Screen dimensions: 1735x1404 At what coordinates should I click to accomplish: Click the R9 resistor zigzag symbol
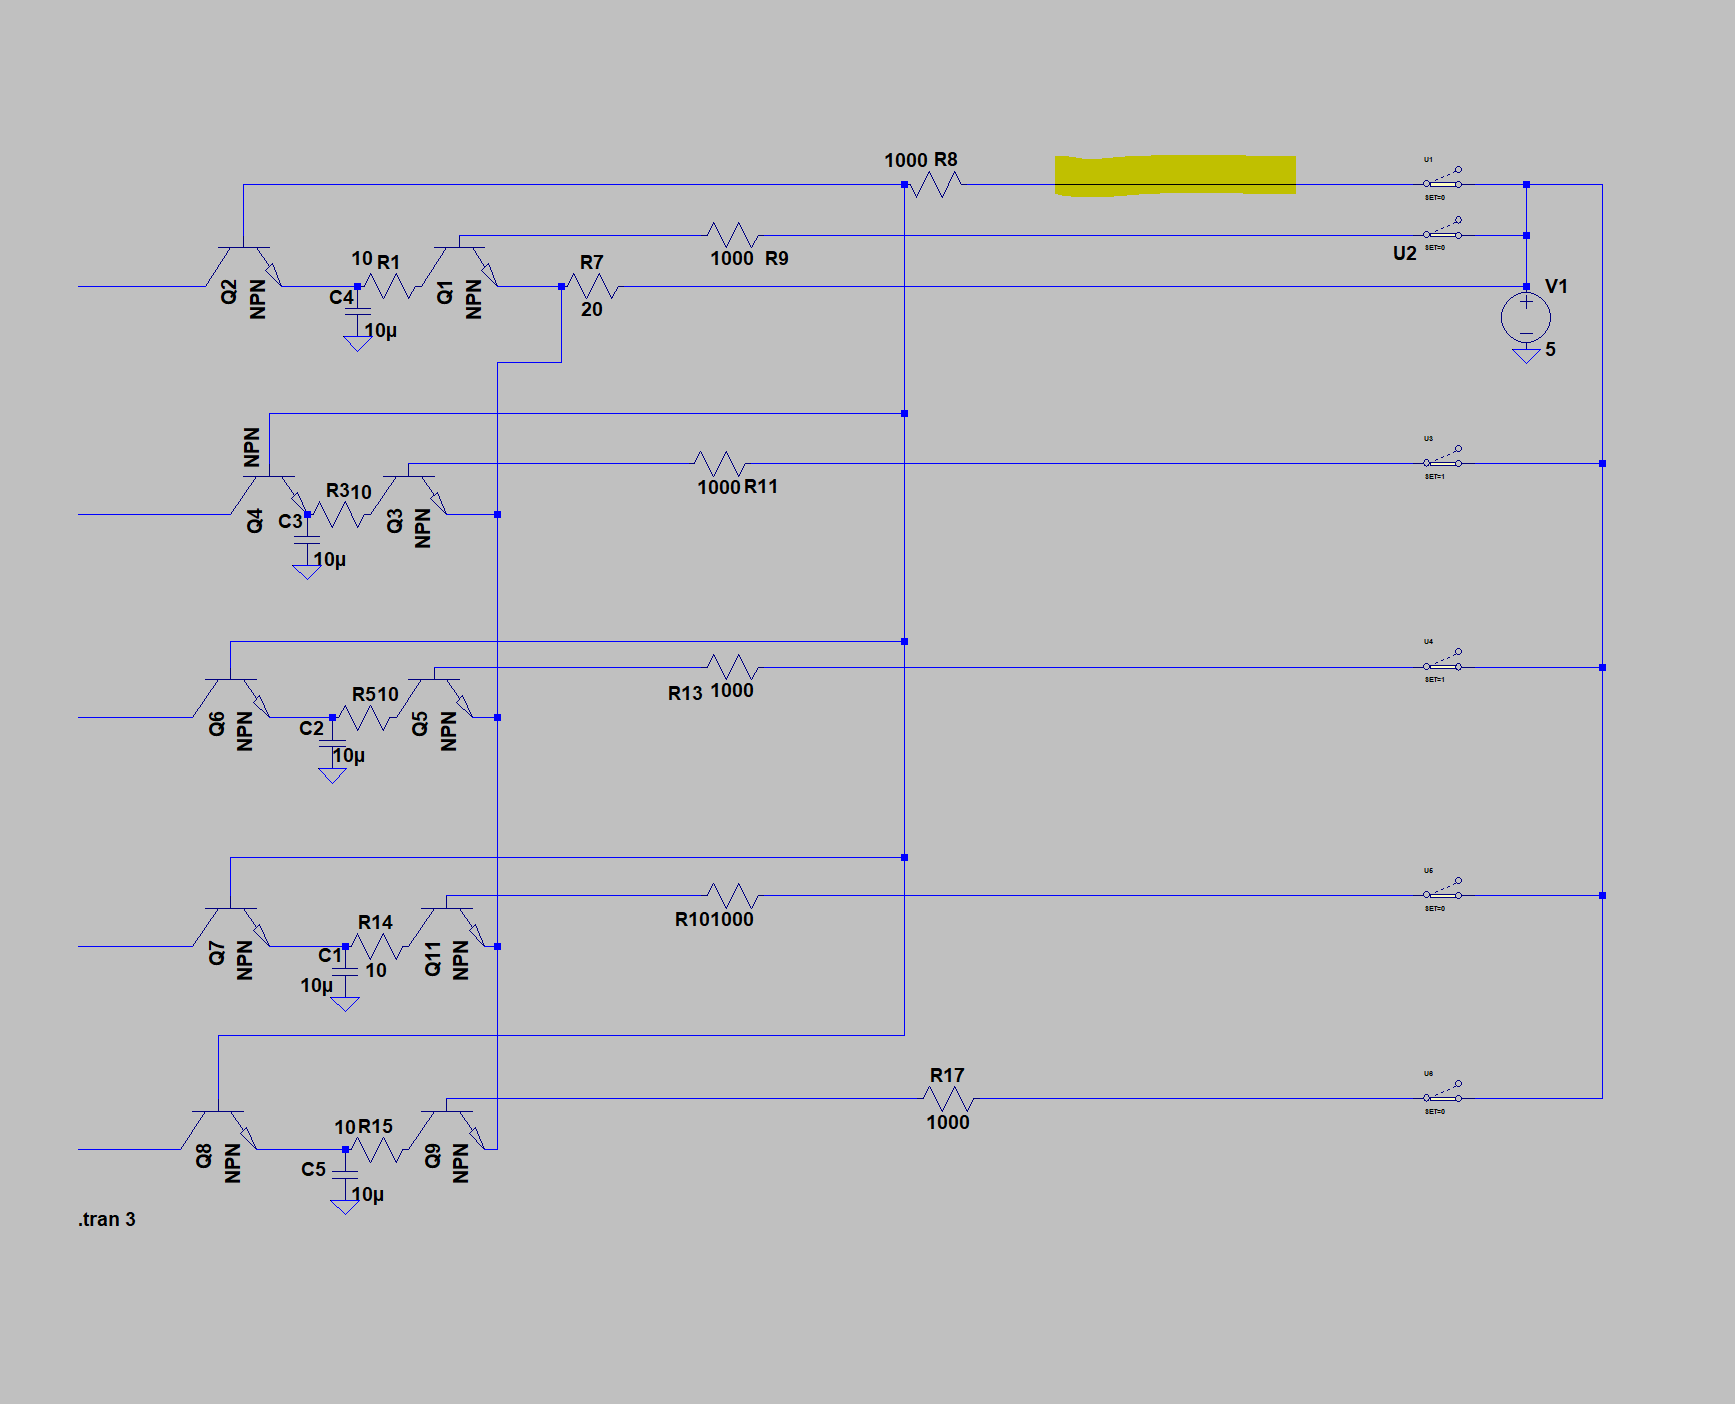[x=732, y=235]
